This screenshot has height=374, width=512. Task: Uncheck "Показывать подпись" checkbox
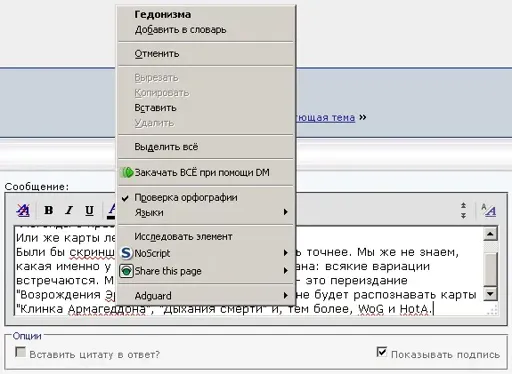click(x=382, y=352)
